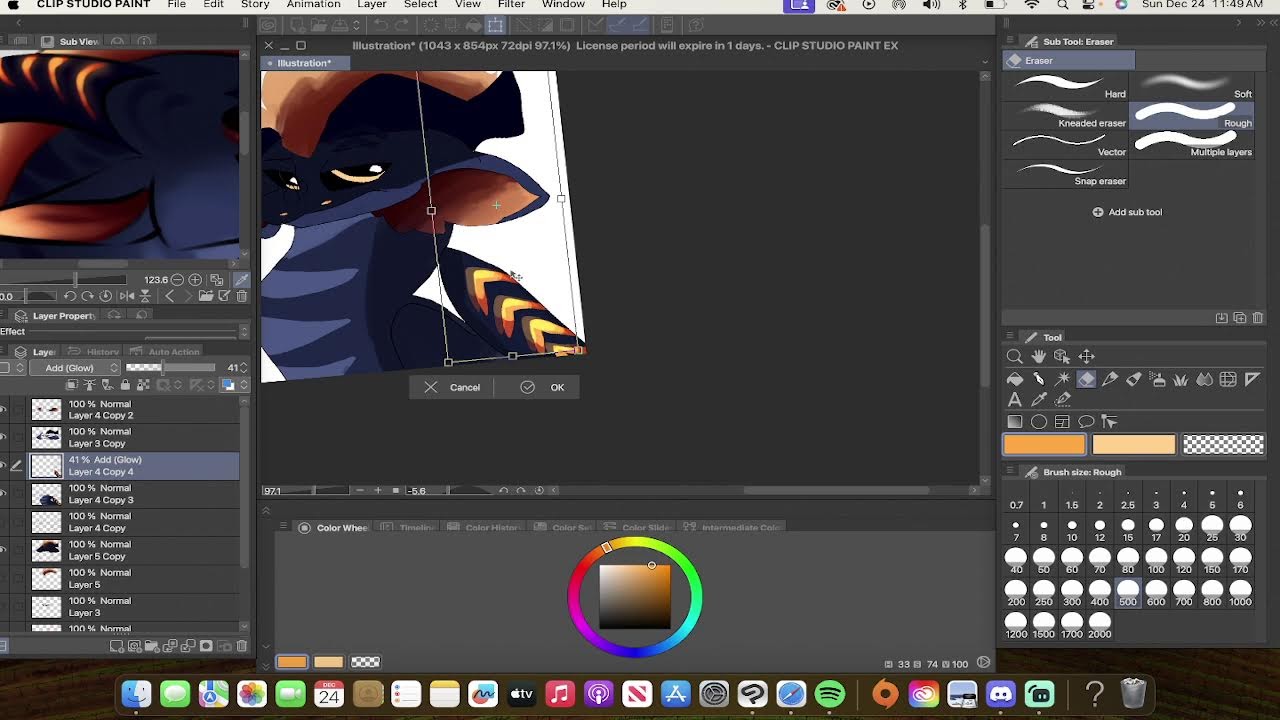
Task: Select the Correct line tool
Action: 1062,400
